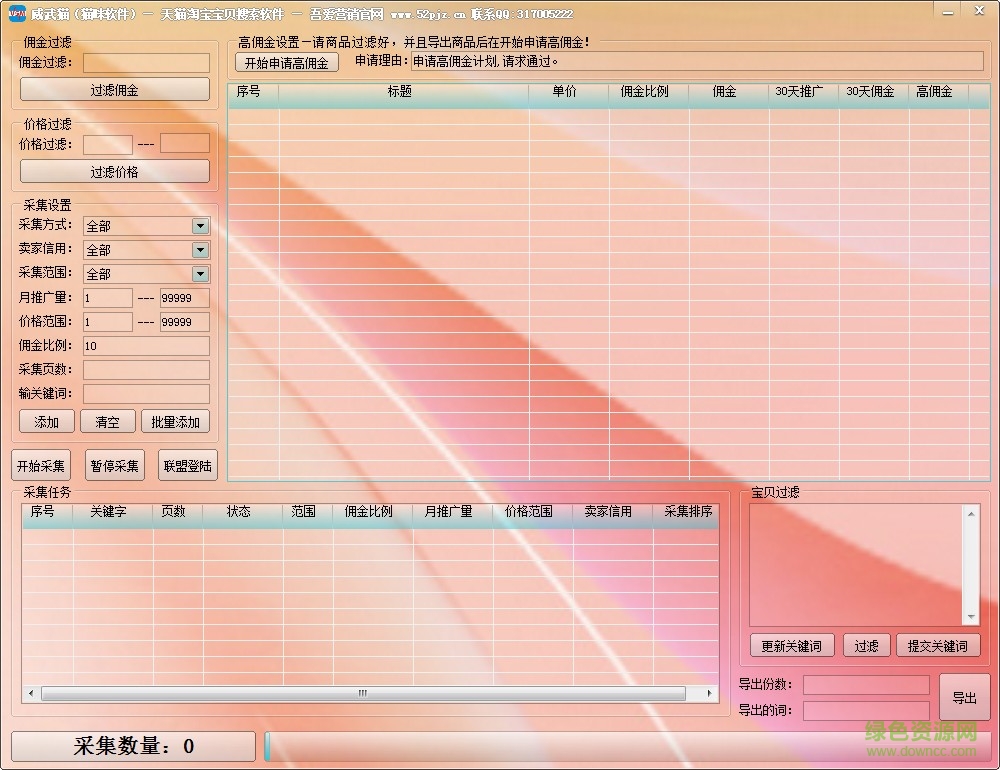Viewport: 1000px width, 770px height.
Task: Focus the 输关键词 input field
Action: pos(146,394)
